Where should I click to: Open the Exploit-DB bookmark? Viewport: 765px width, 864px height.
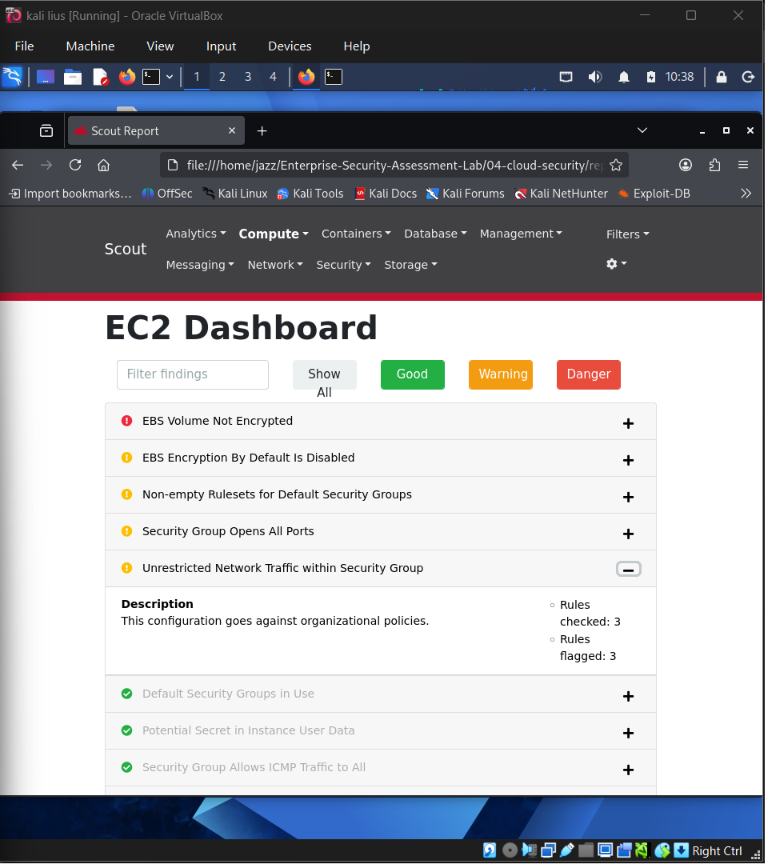(x=654, y=193)
